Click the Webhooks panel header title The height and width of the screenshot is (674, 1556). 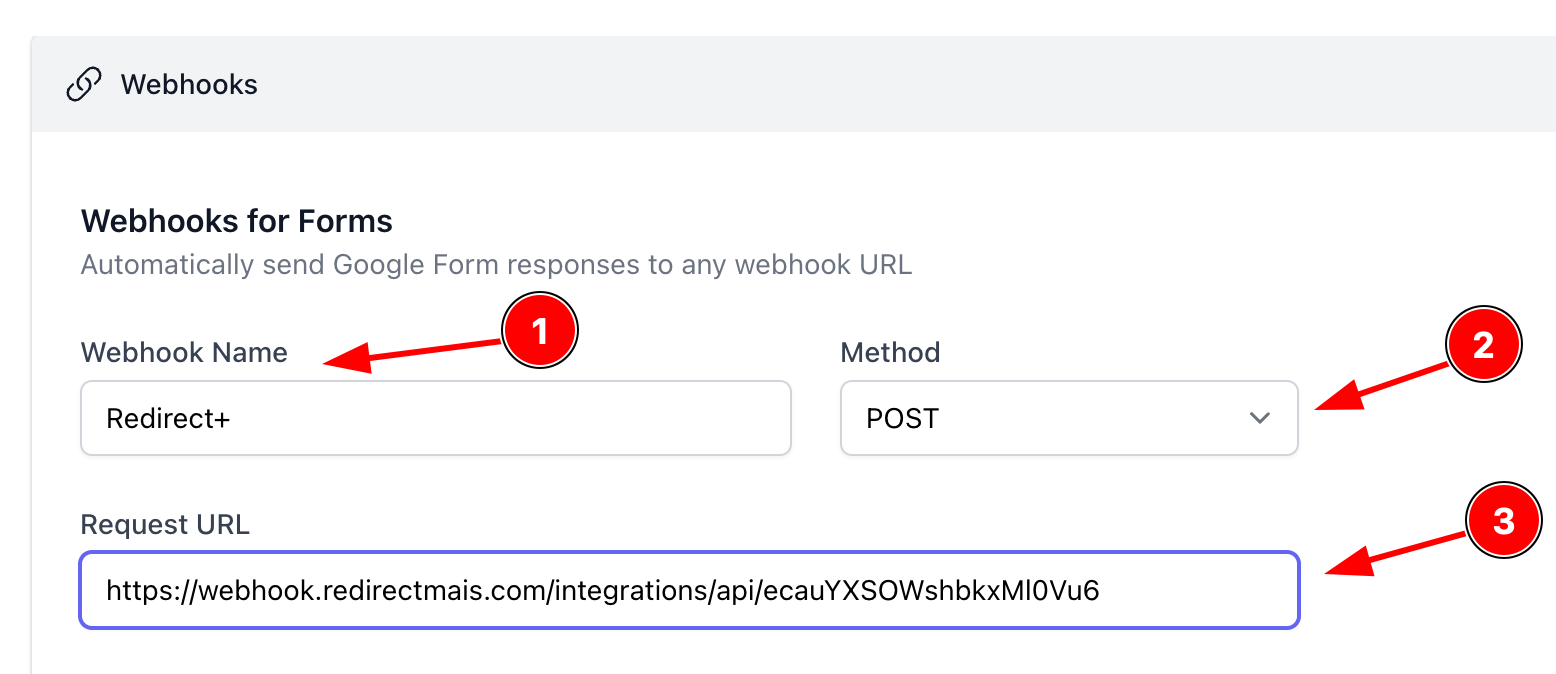pyautogui.click(x=189, y=85)
